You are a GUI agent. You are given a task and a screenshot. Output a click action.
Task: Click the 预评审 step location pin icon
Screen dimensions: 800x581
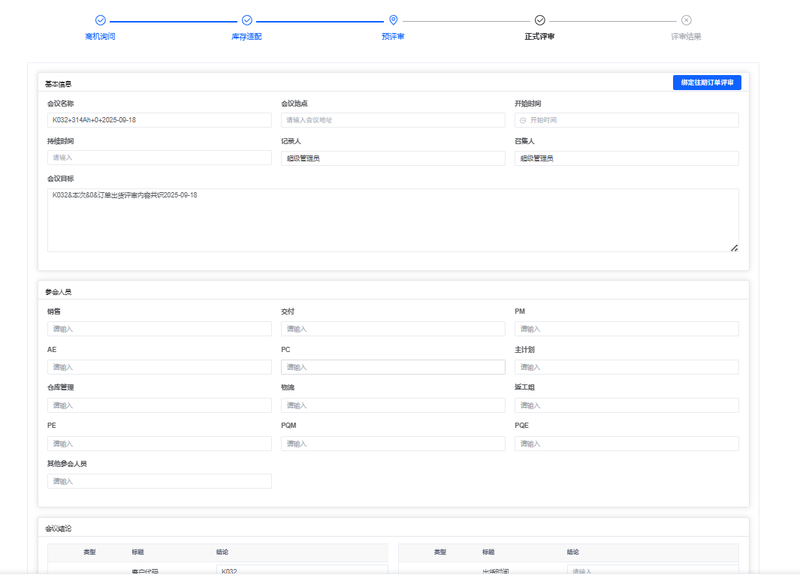[x=393, y=20]
